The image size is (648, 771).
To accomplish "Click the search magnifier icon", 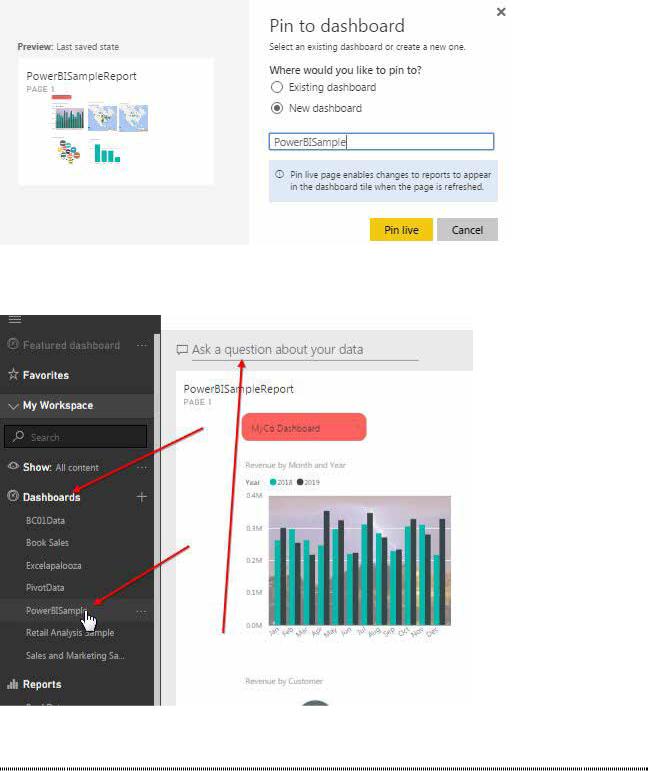I will (18, 436).
